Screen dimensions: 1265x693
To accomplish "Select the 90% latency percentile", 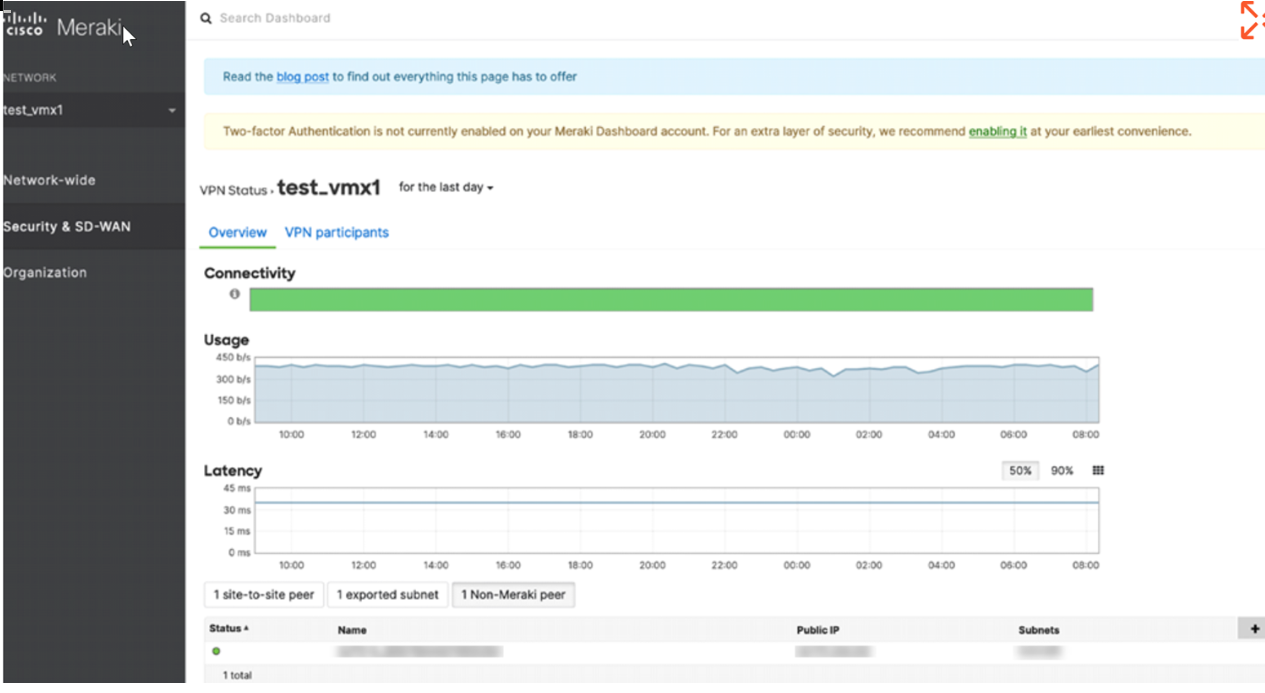I will (x=1062, y=471).
